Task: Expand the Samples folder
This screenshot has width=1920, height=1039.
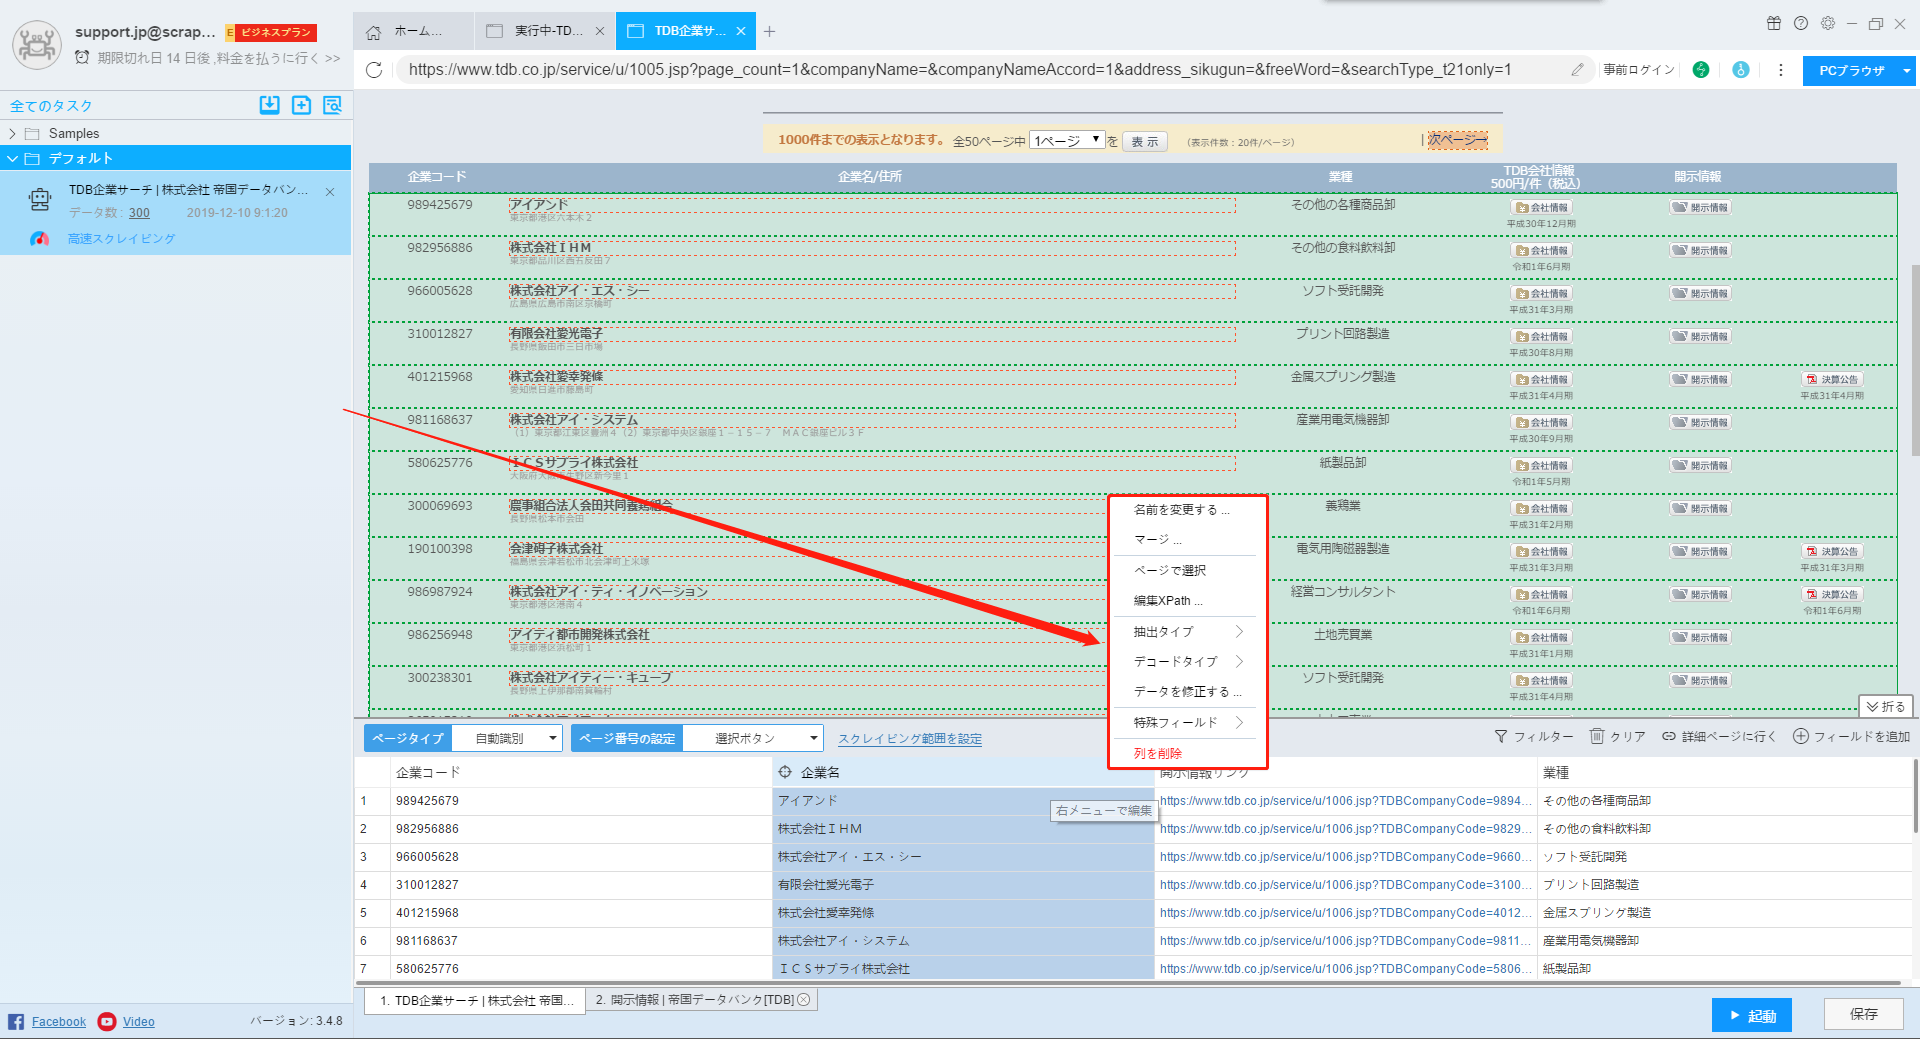Action: pos(12,133)
